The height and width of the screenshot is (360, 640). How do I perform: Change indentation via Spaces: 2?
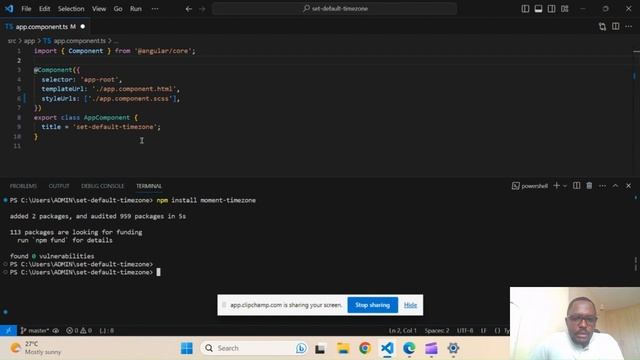pyautogui.click(x=437, y=331)
